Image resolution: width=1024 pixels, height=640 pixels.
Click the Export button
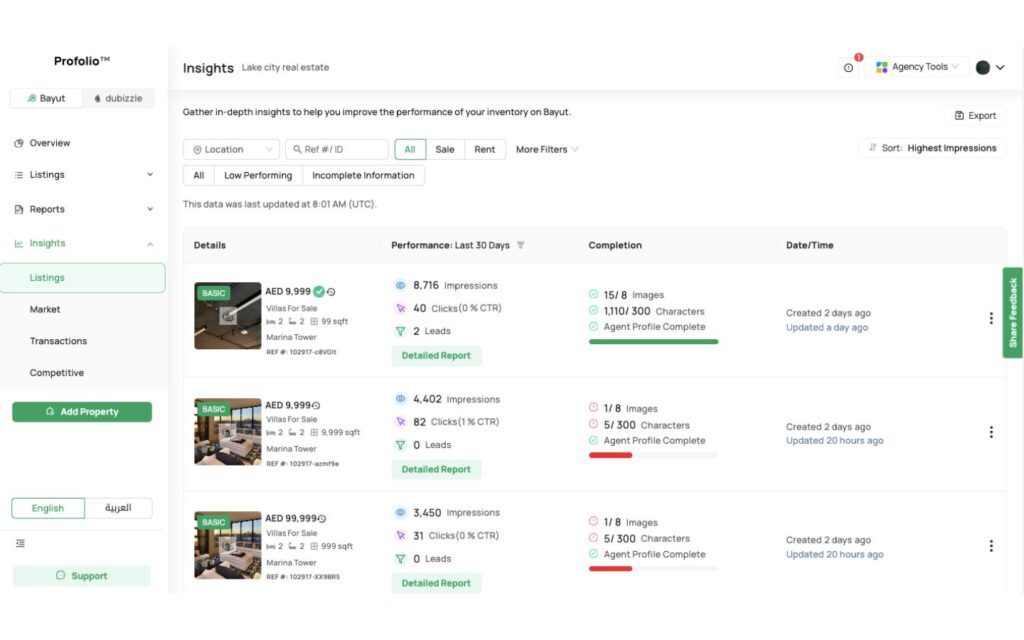[x=976, y=116]
